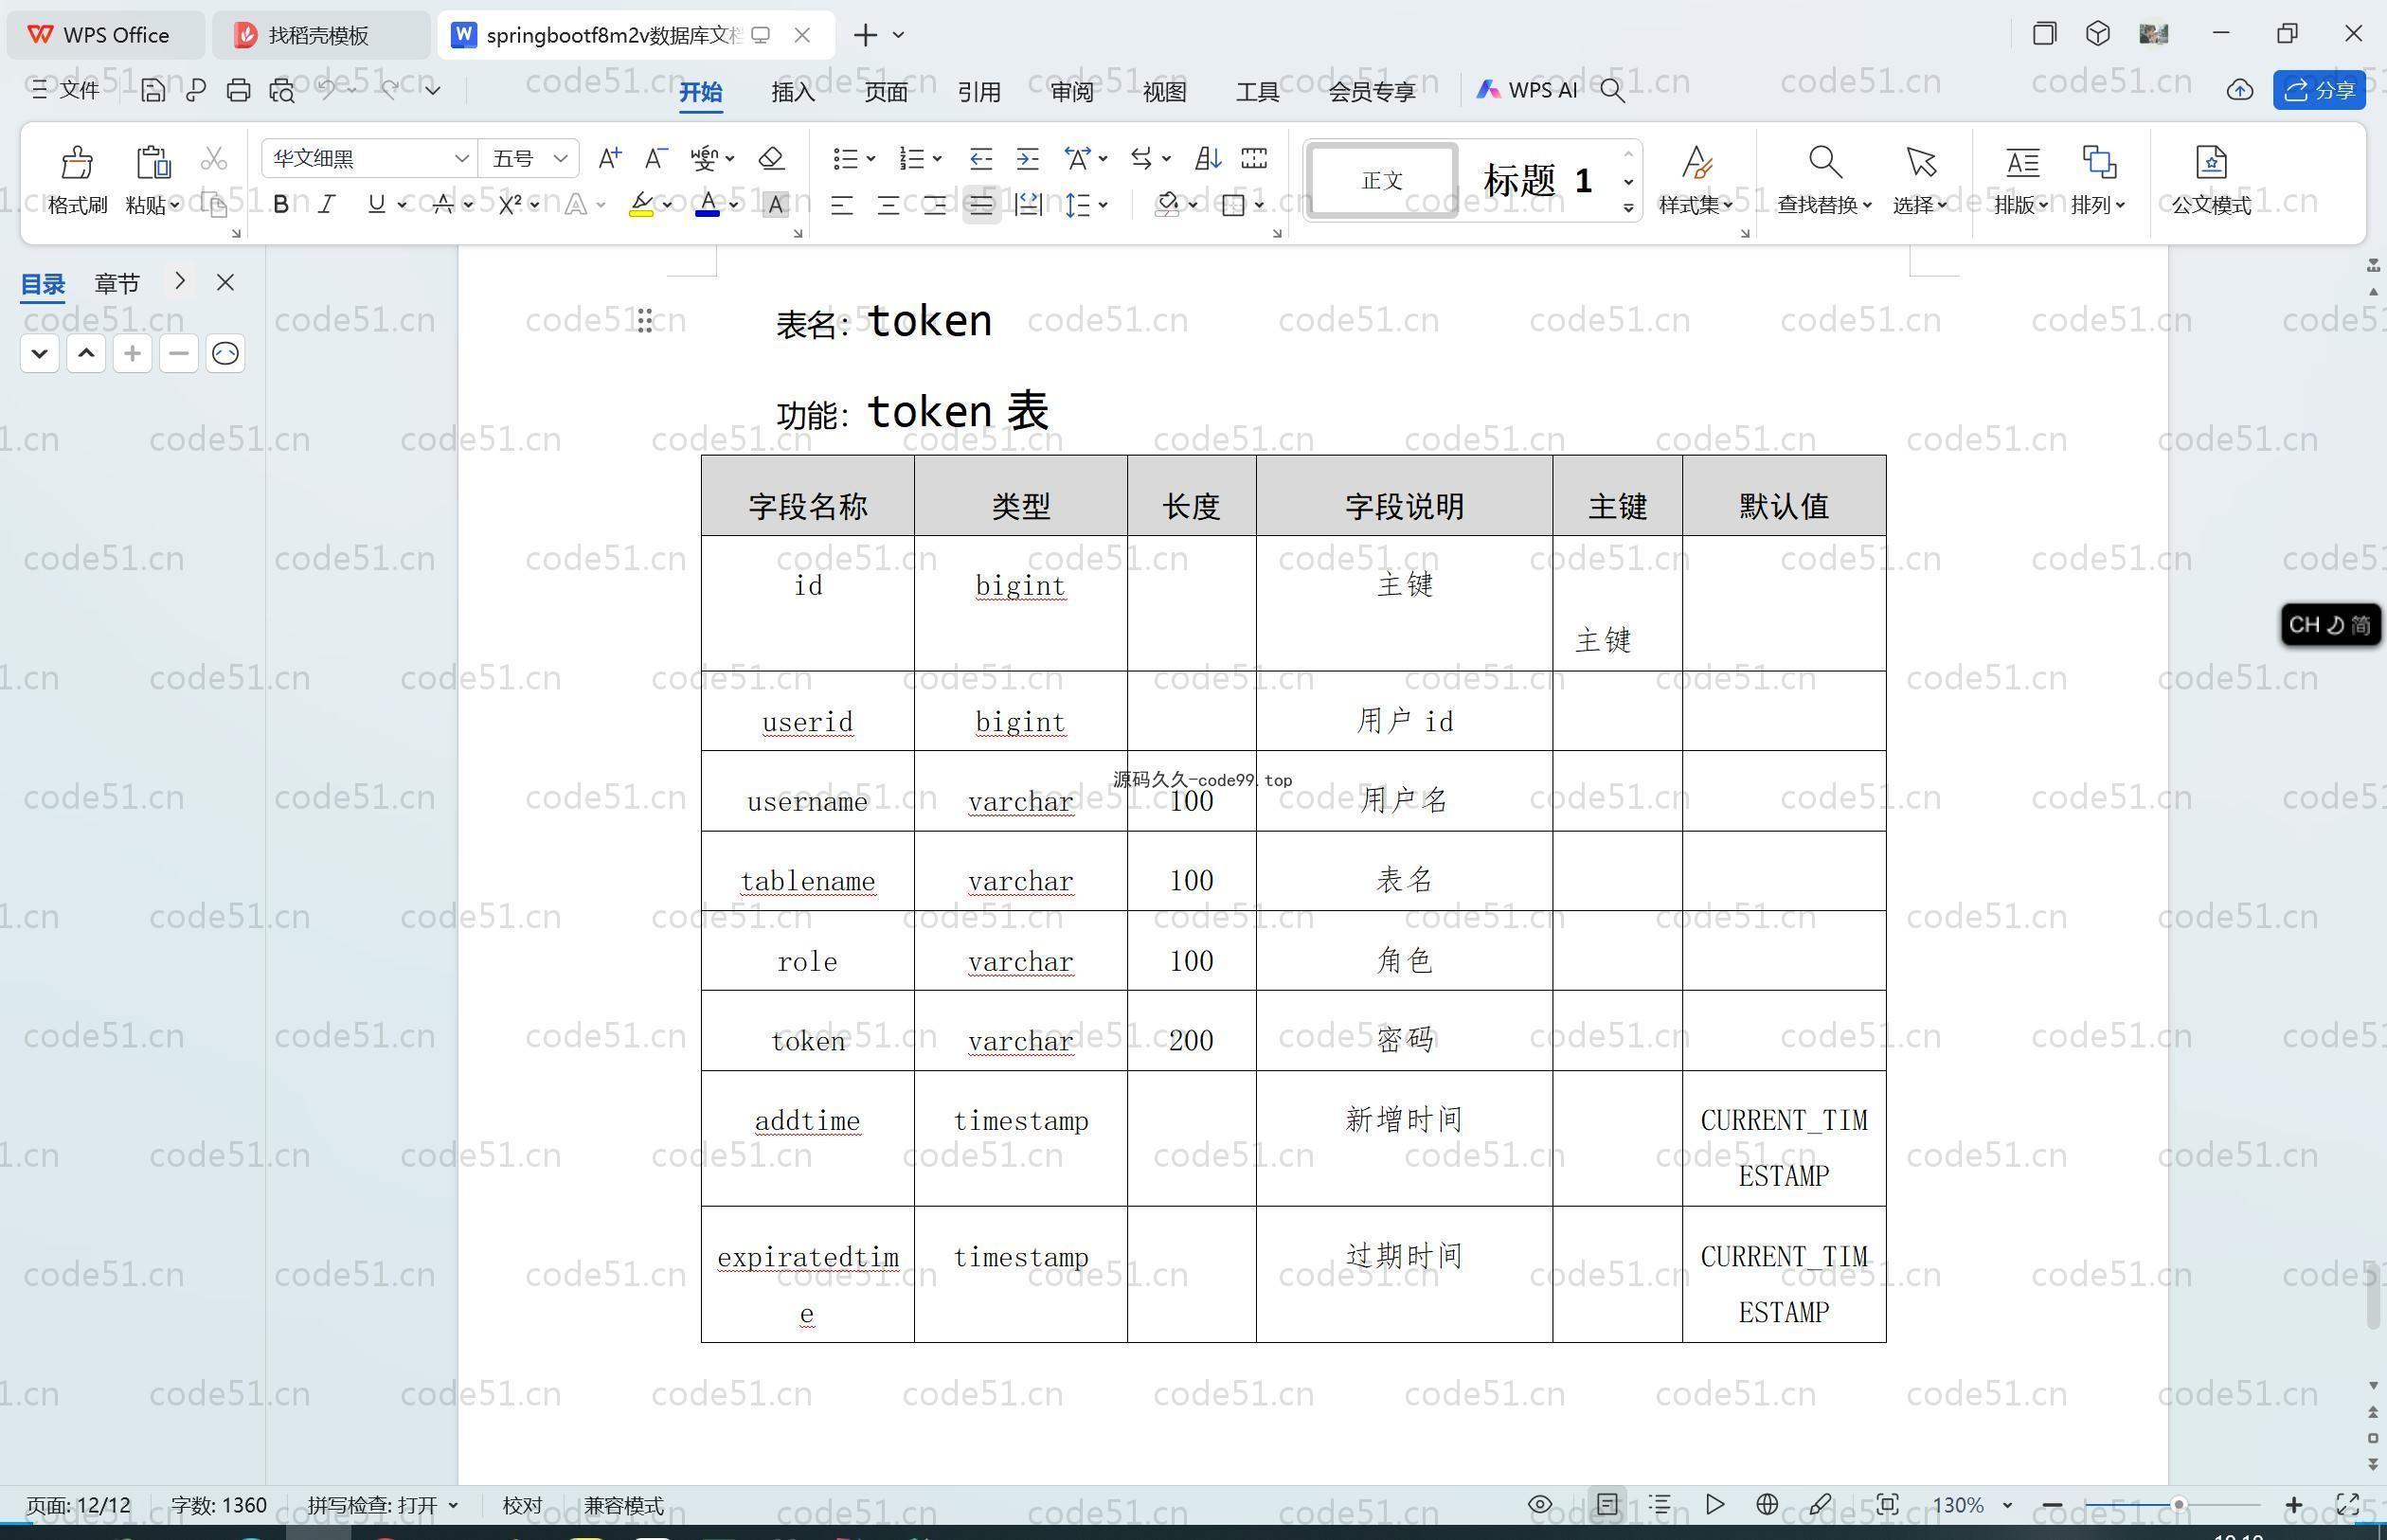Viewport: 2387px width, 1540px height.
Task: Click the text highlight color button
Action: click(641, 205)
